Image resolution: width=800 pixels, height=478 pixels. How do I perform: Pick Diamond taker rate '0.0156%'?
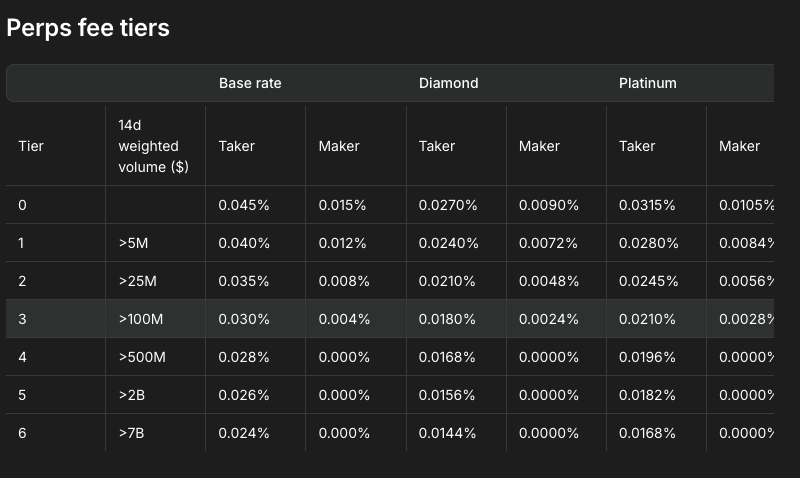[x=447, y=395]
